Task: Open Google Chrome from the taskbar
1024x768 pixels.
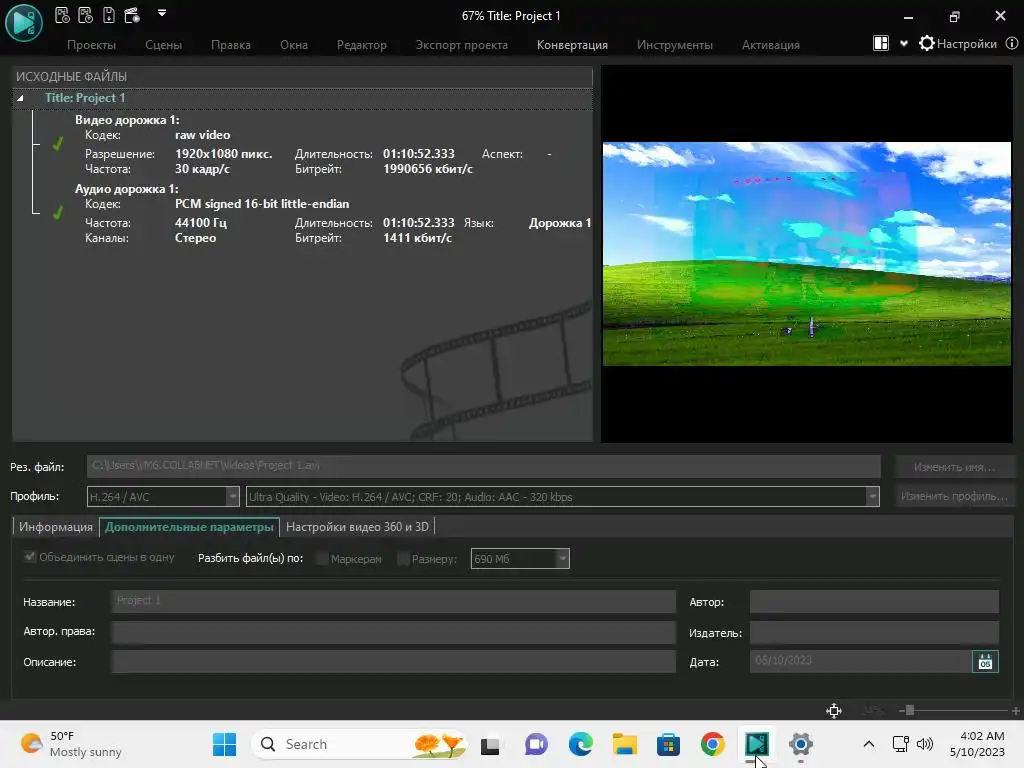Action: pyautogui.click(x=712, y=744)
